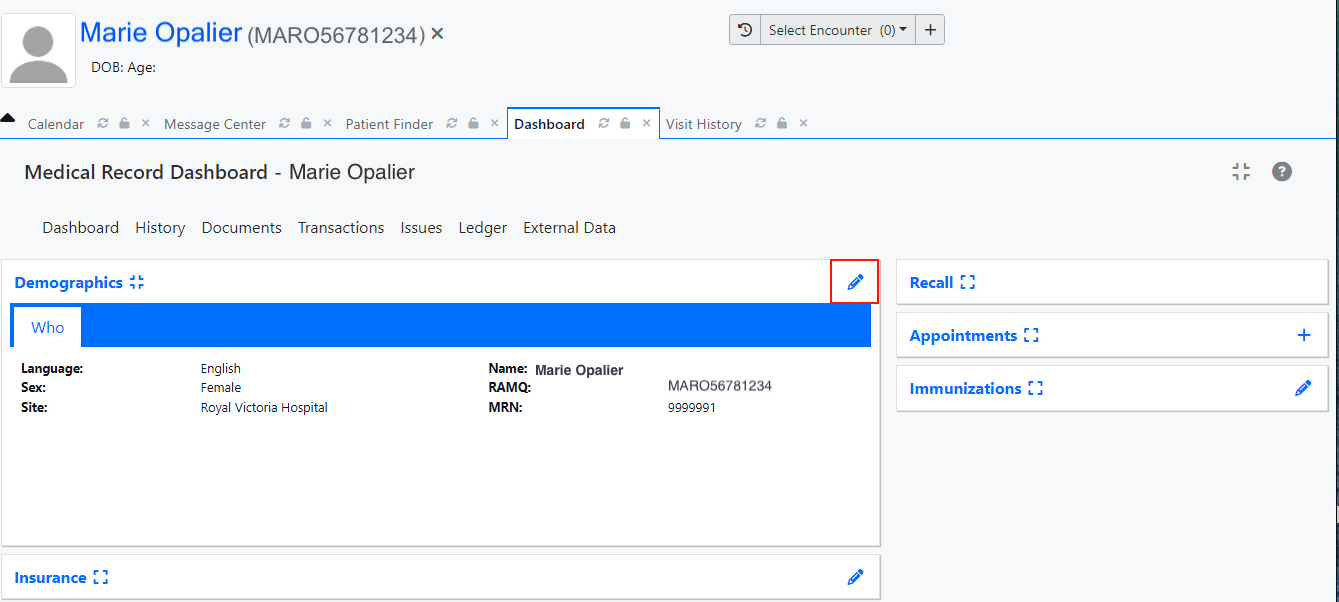Expand the Recall panel

pyautogui.click(x=966, y=282)
